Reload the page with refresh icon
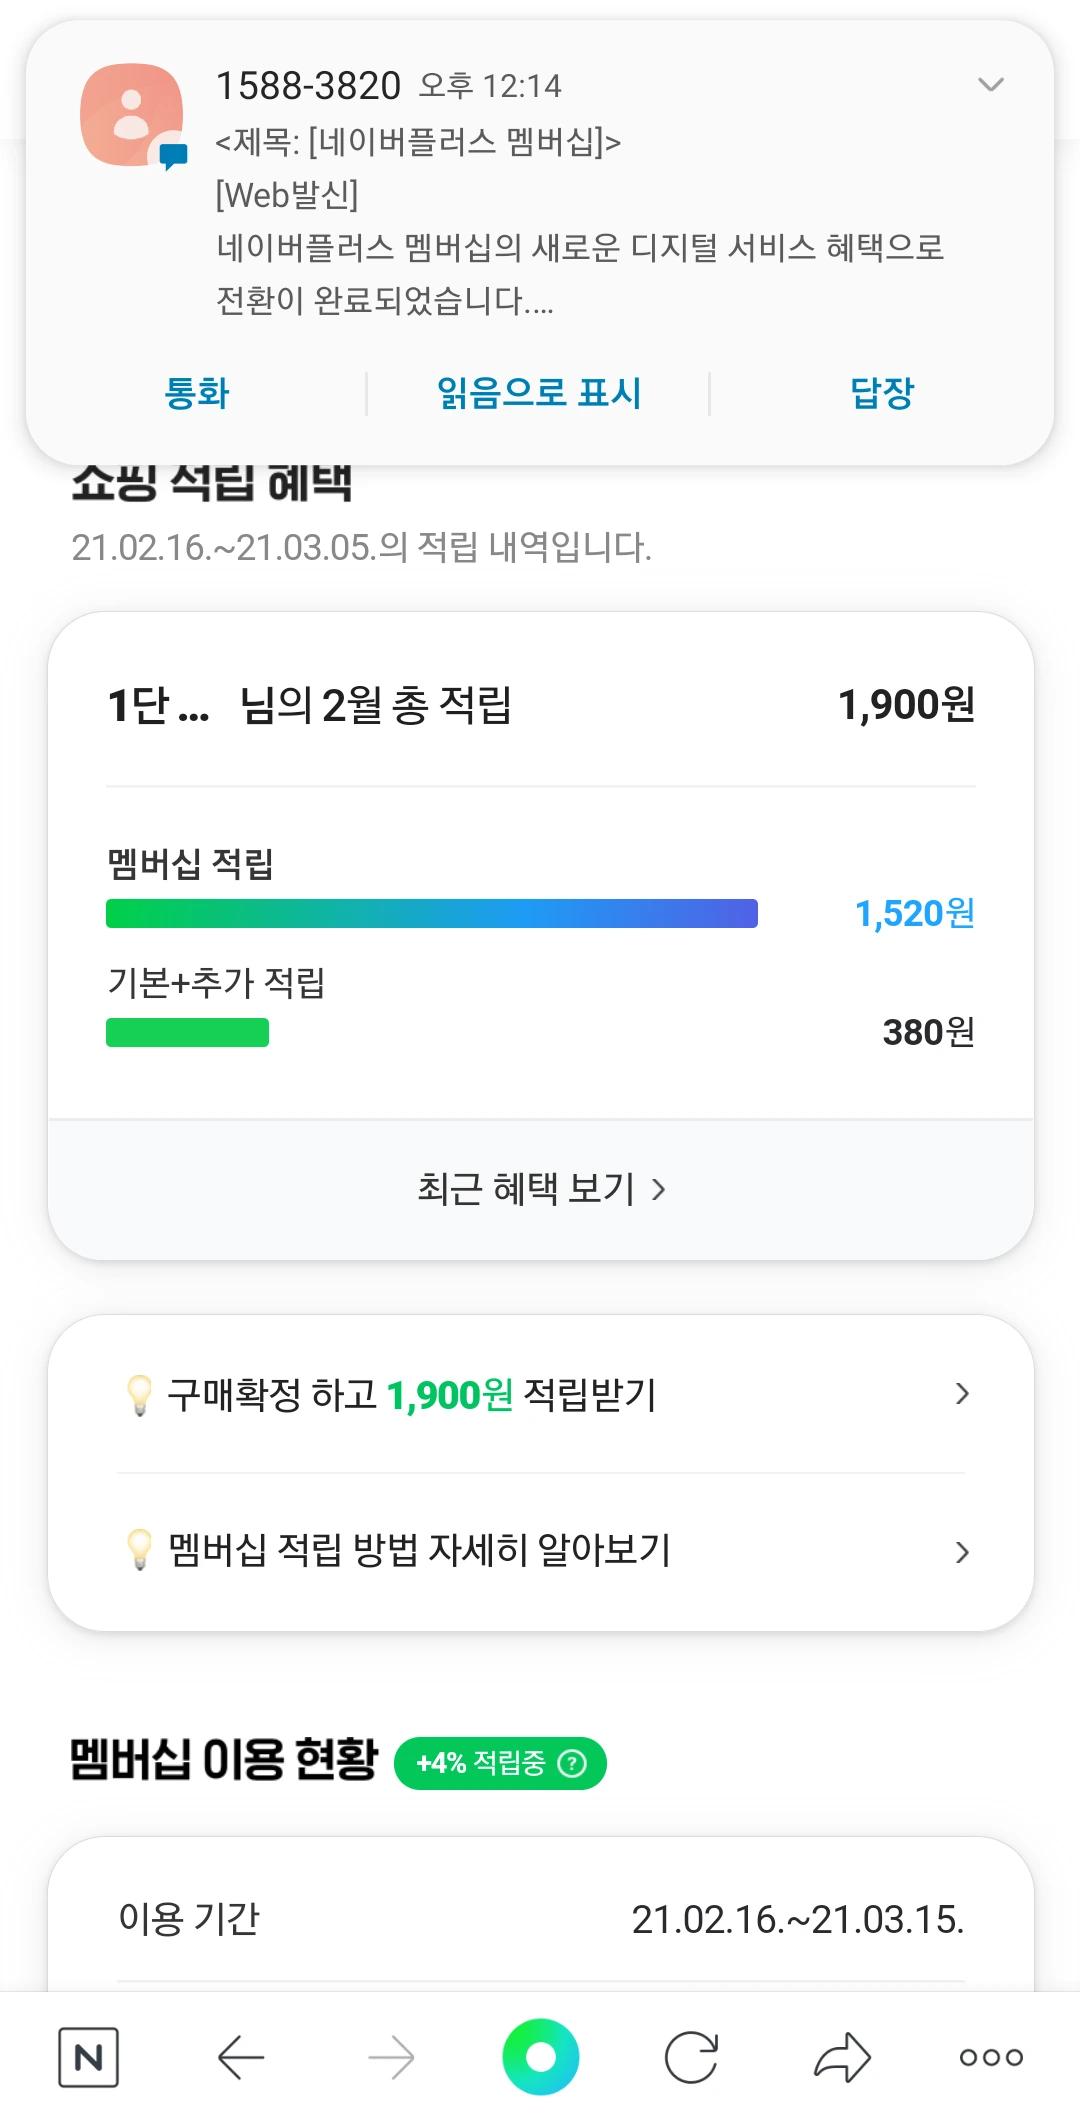Viewport: 1080px width, 2123px height. pos(691,2057)
